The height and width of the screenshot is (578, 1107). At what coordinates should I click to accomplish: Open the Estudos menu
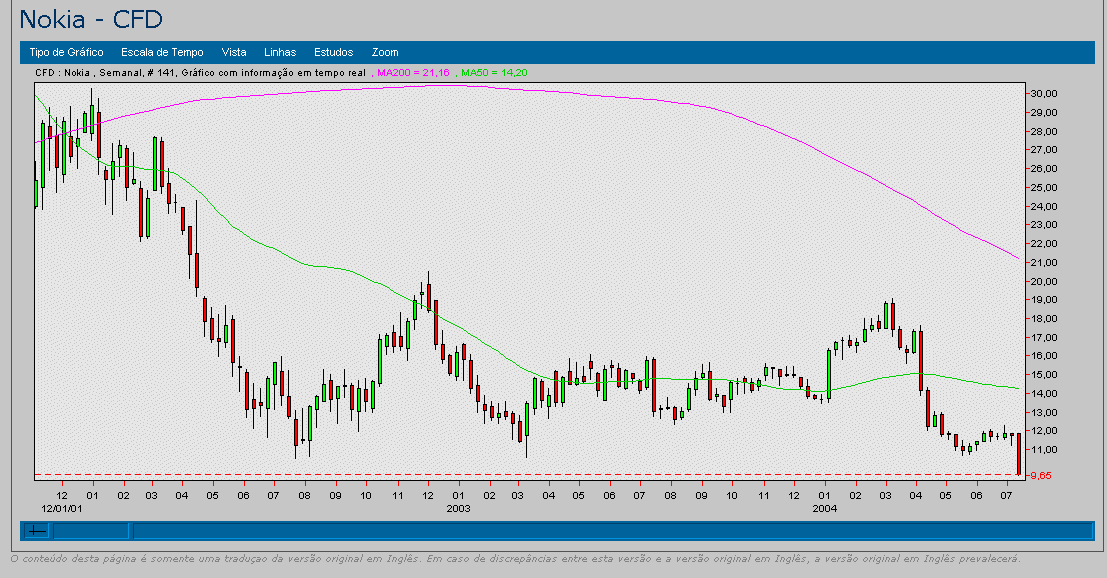click(333, 52)
